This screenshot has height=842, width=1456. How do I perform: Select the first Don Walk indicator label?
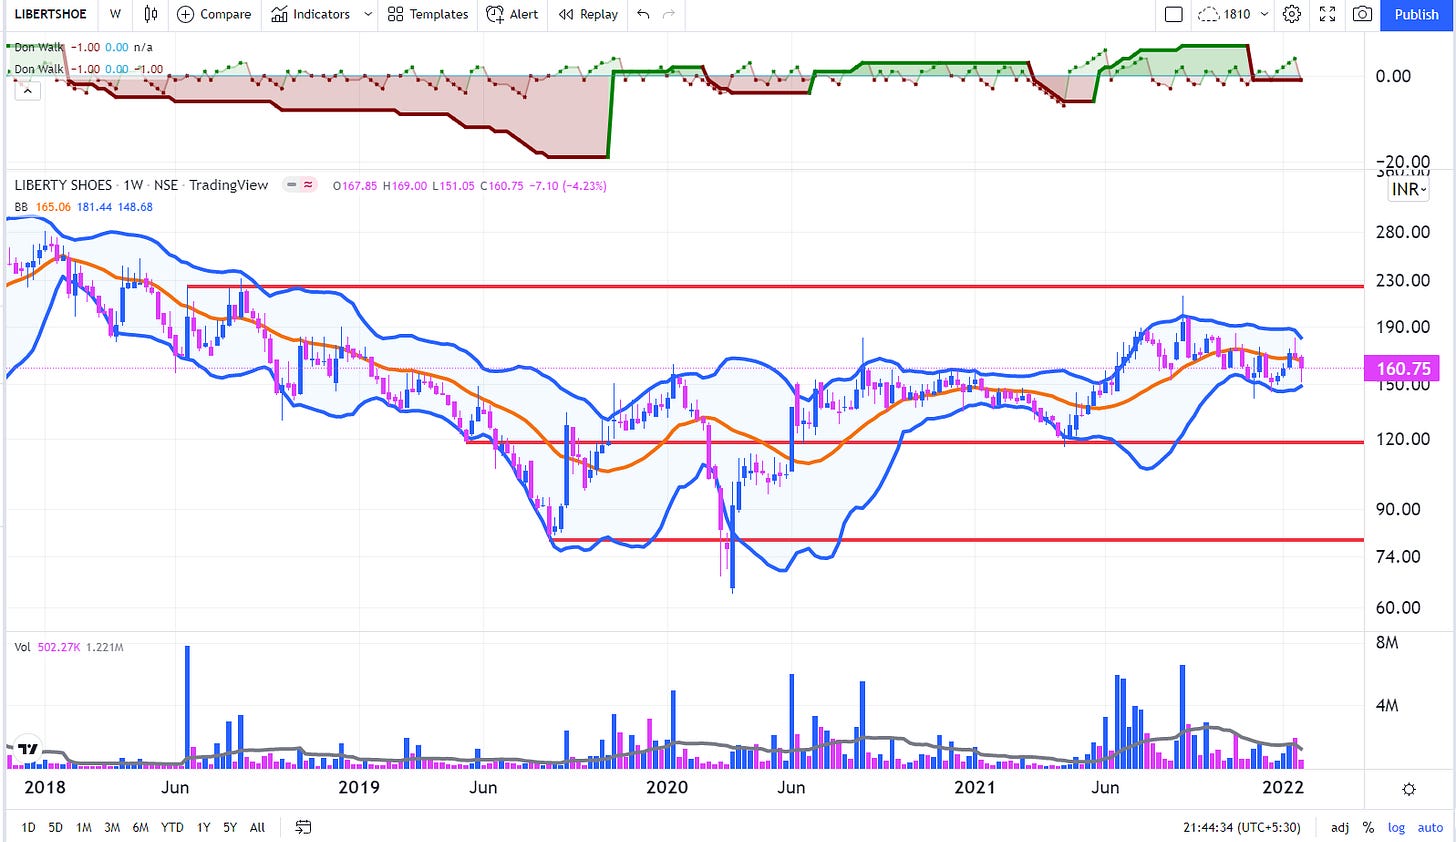tap(39, 47)
